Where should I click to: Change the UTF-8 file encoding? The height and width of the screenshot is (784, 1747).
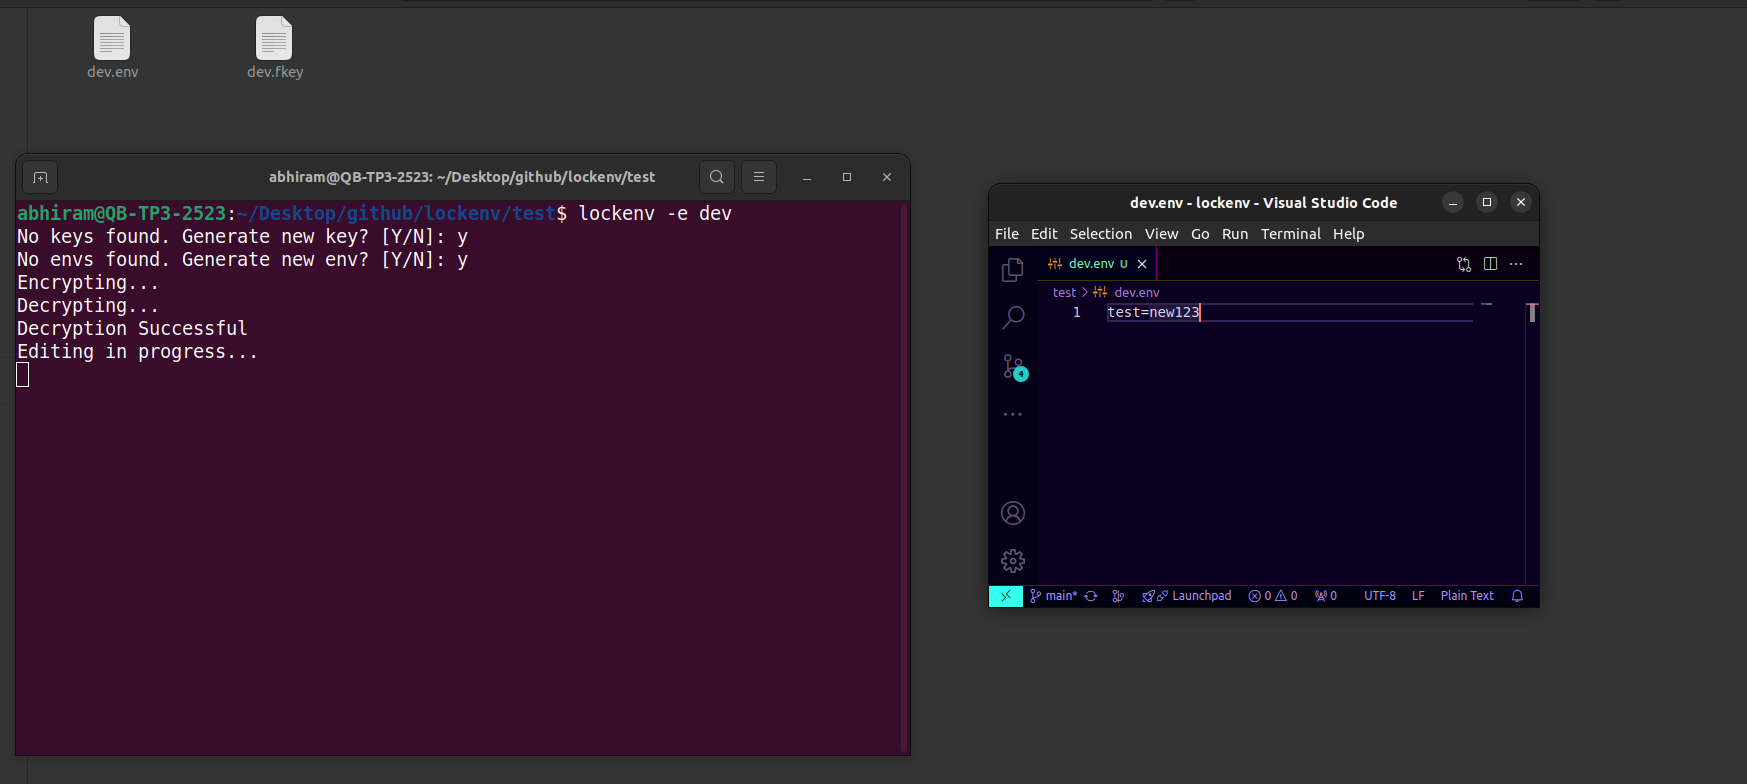tap(1380, 596)
